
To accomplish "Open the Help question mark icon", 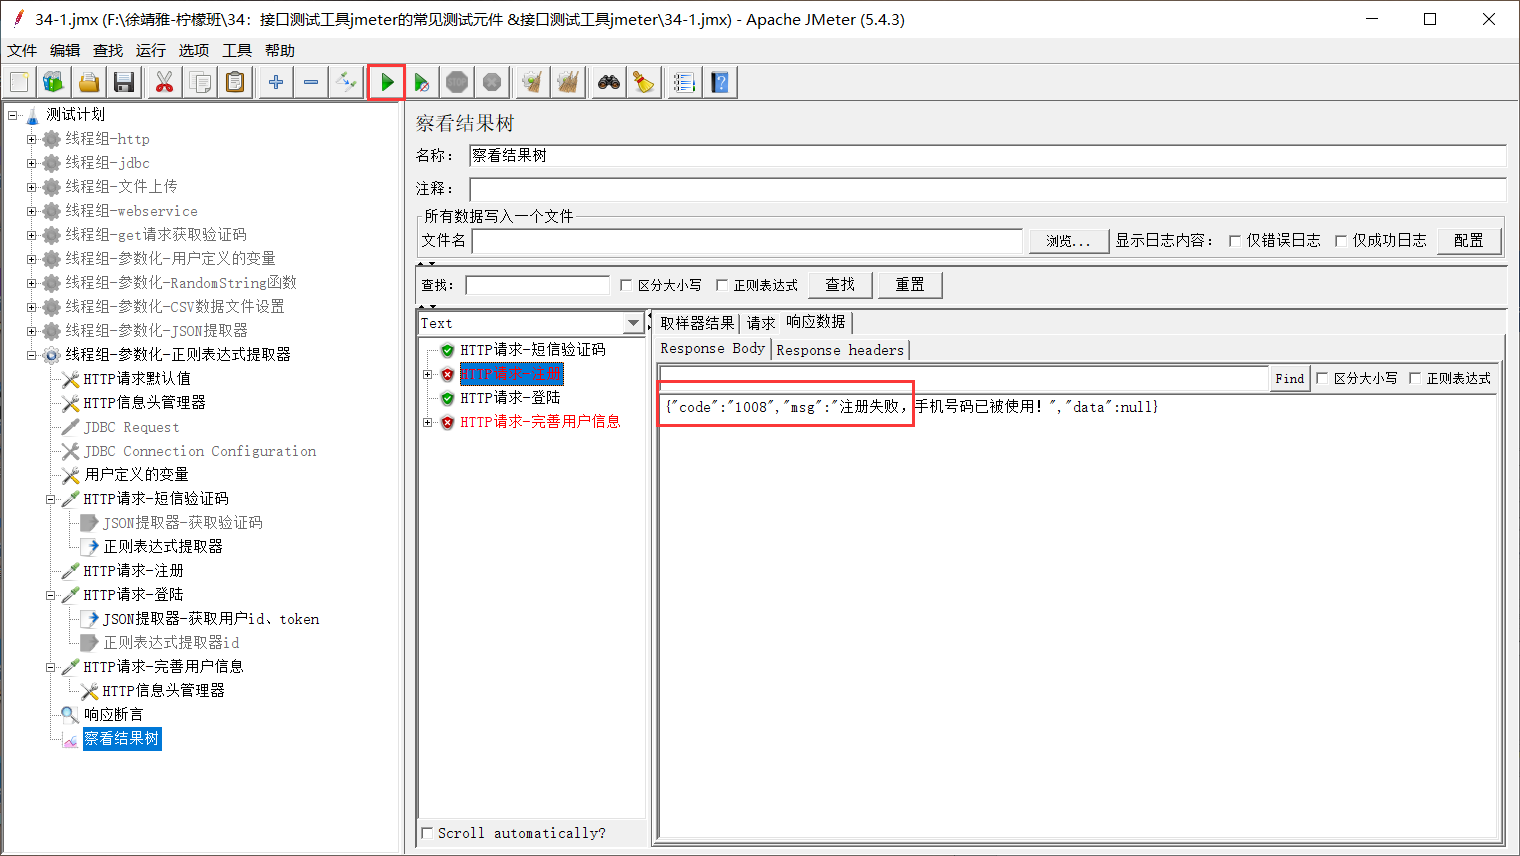I will [x=720, y=82].
